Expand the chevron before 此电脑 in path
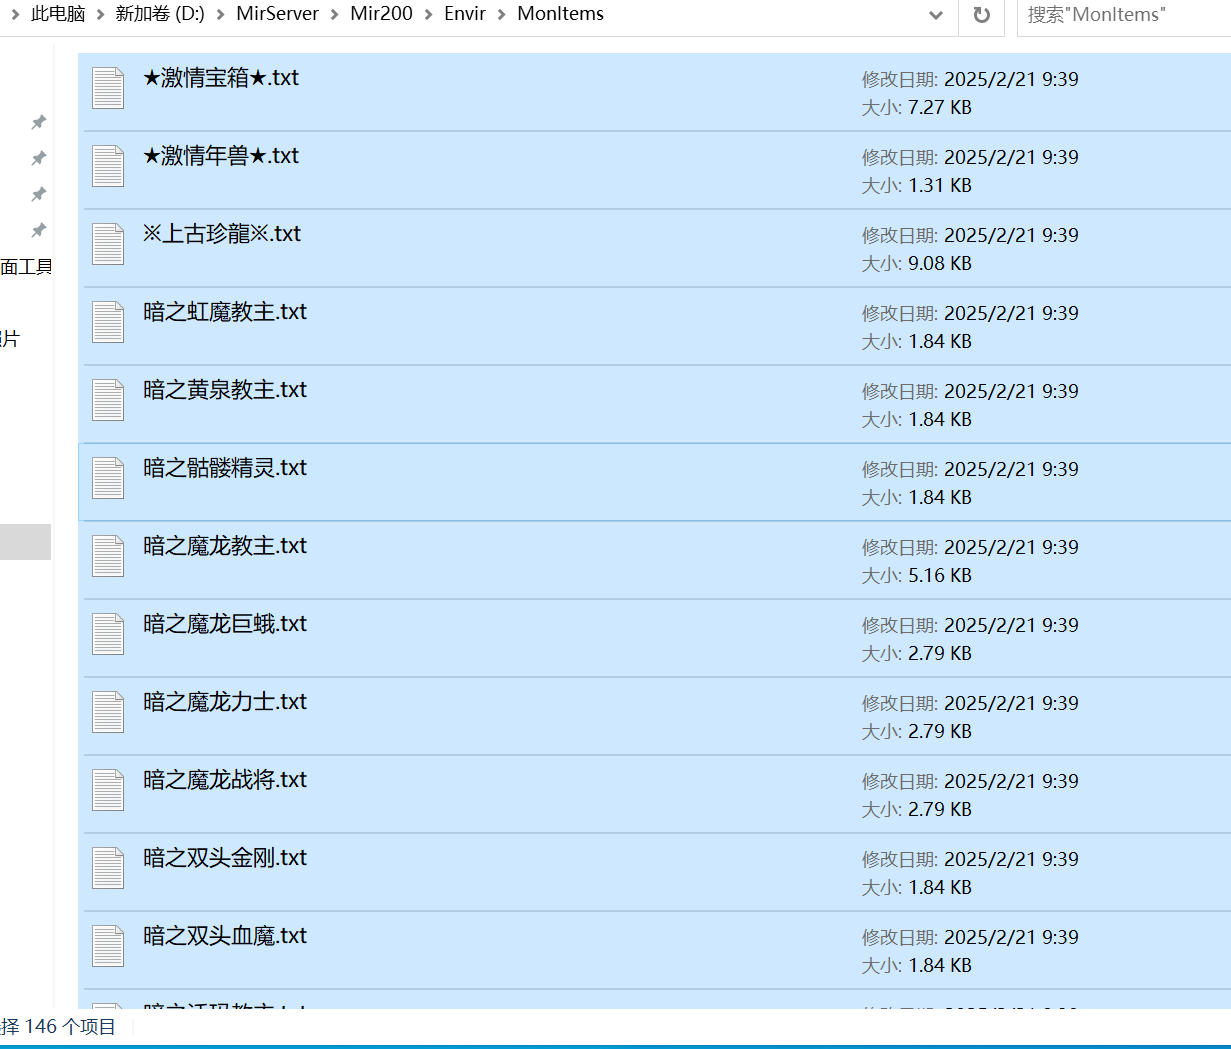This screenshot has height=1049, width=1231. (x=15, y=14)
